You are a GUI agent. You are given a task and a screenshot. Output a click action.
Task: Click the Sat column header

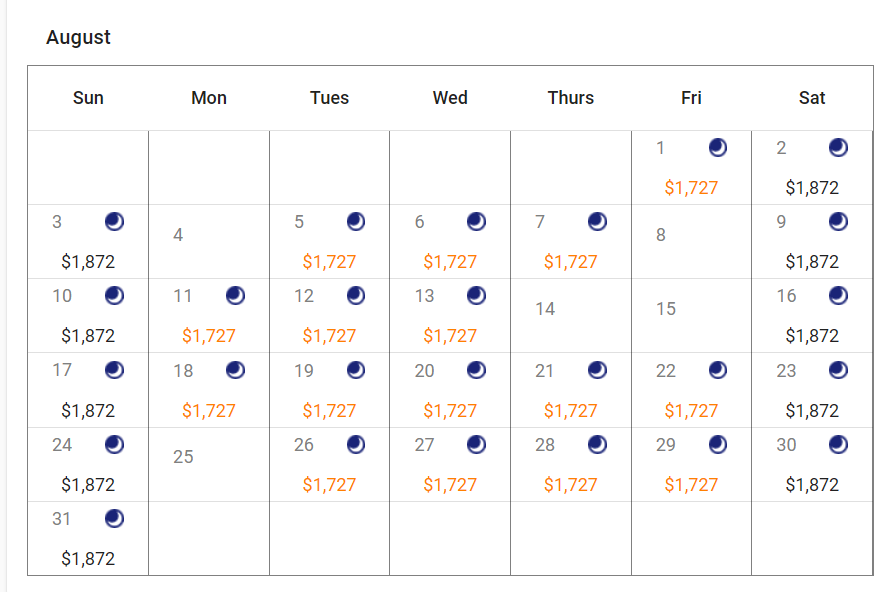coord(812,98)
